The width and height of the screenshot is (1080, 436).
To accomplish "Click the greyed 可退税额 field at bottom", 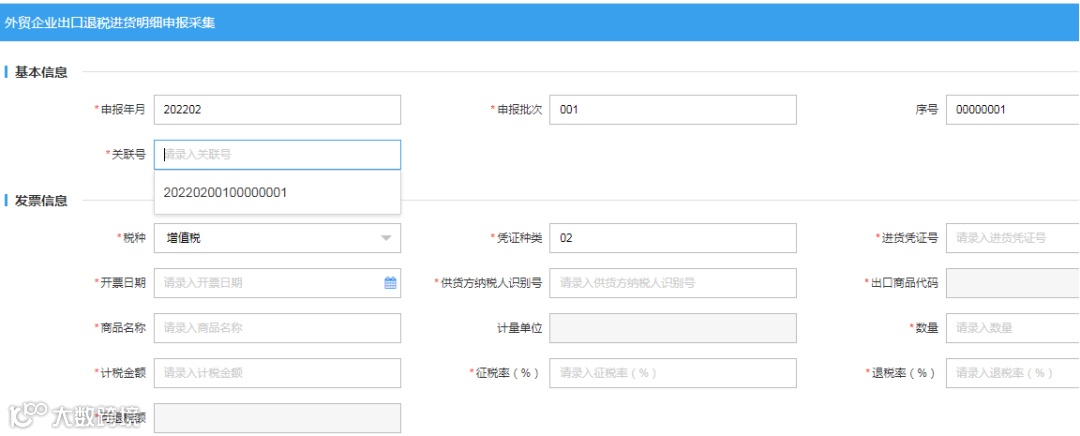I will 278,418.
